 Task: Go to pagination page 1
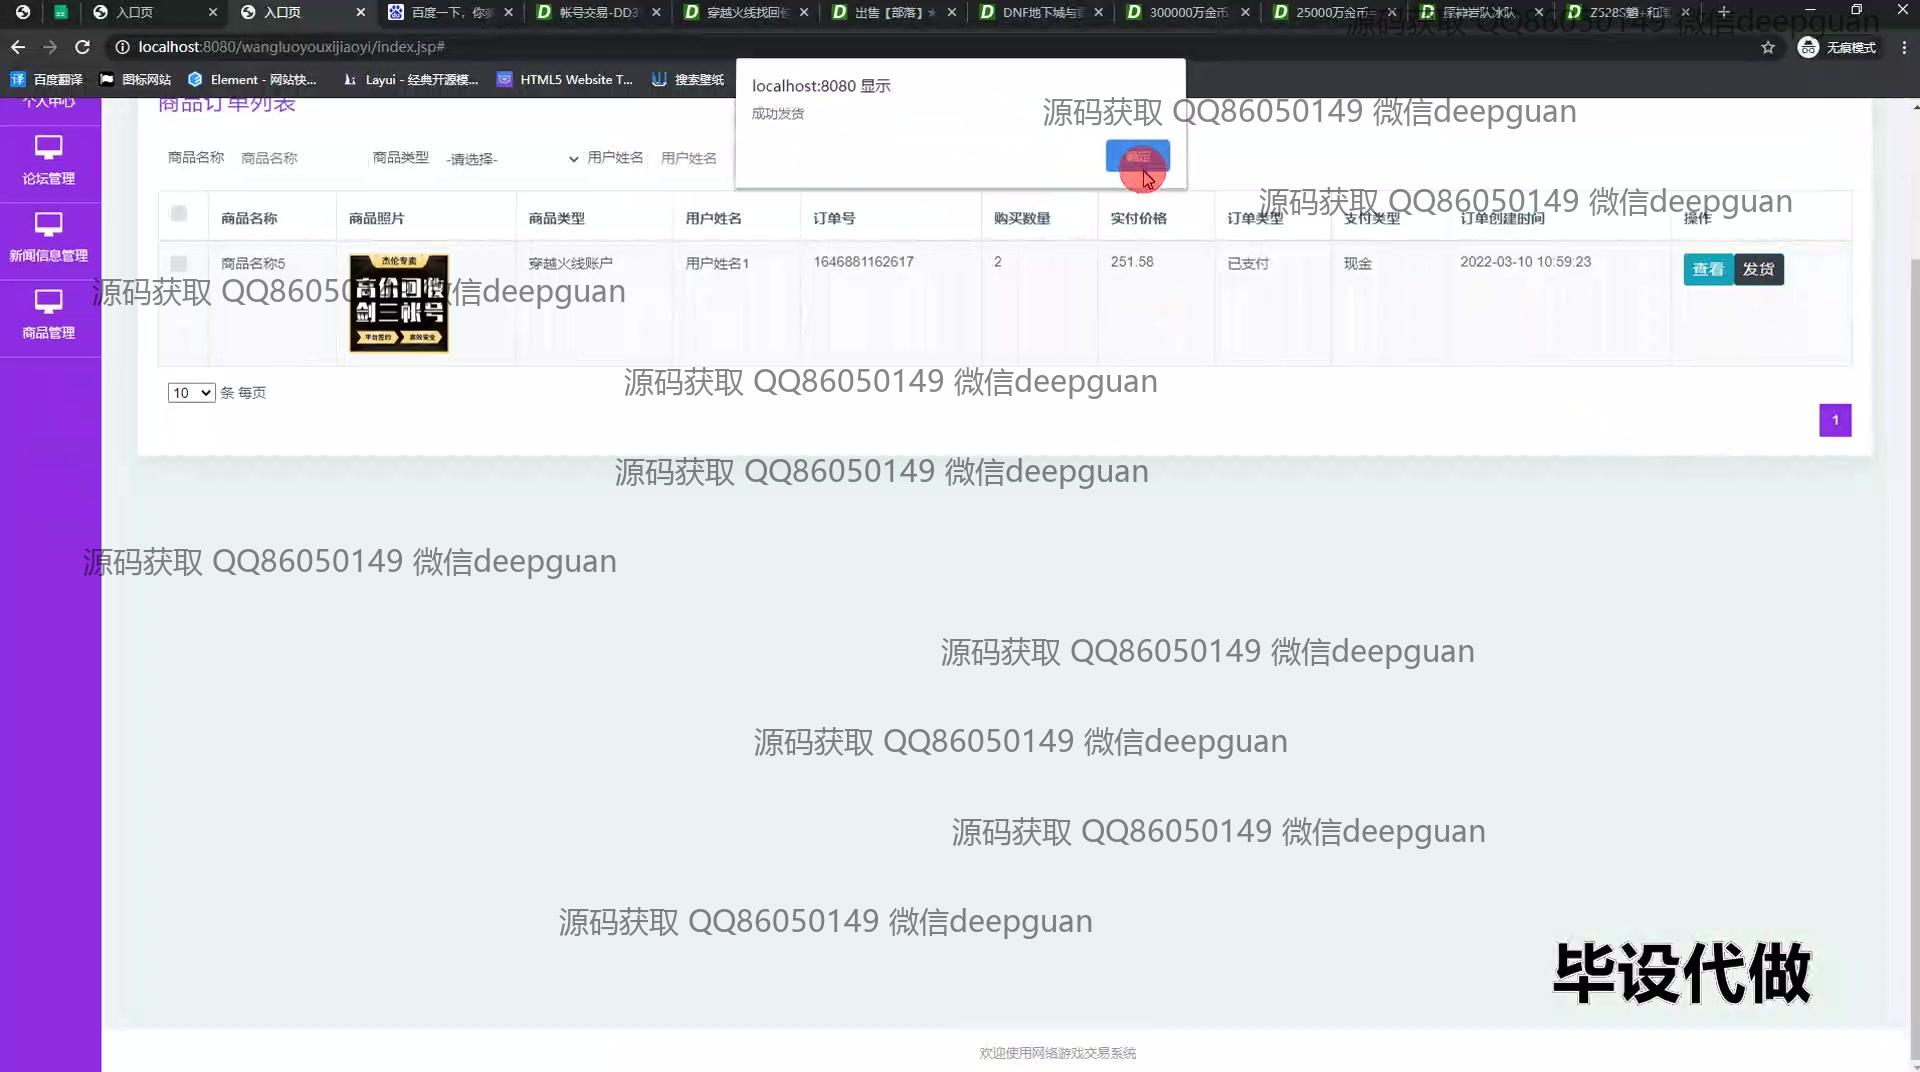pos(1834,420)
